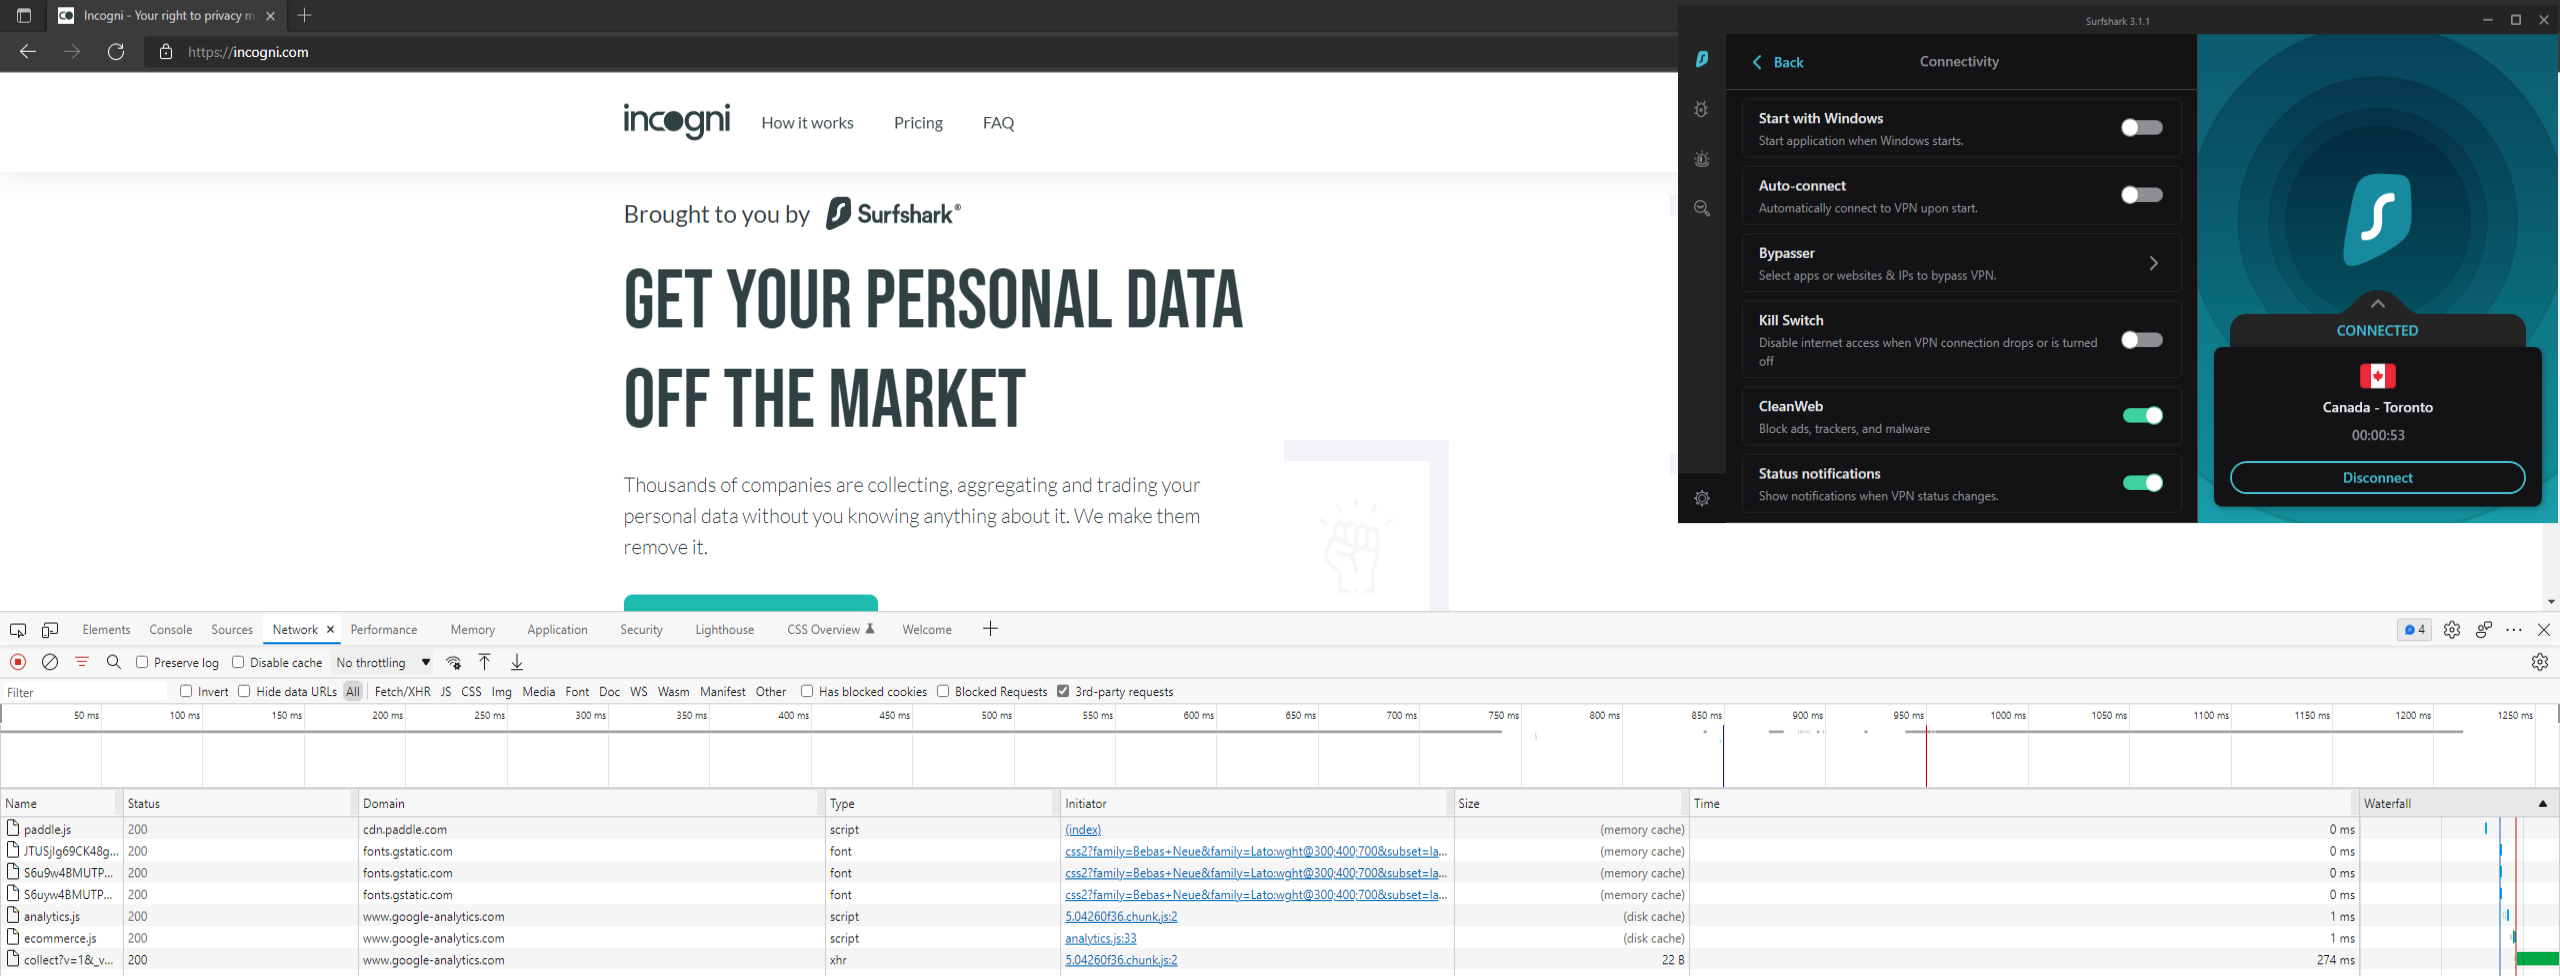This screenshot has height=976, width=2560.
Task: Open analytics.js:33 initiator link
Action: pos(1100,938)
